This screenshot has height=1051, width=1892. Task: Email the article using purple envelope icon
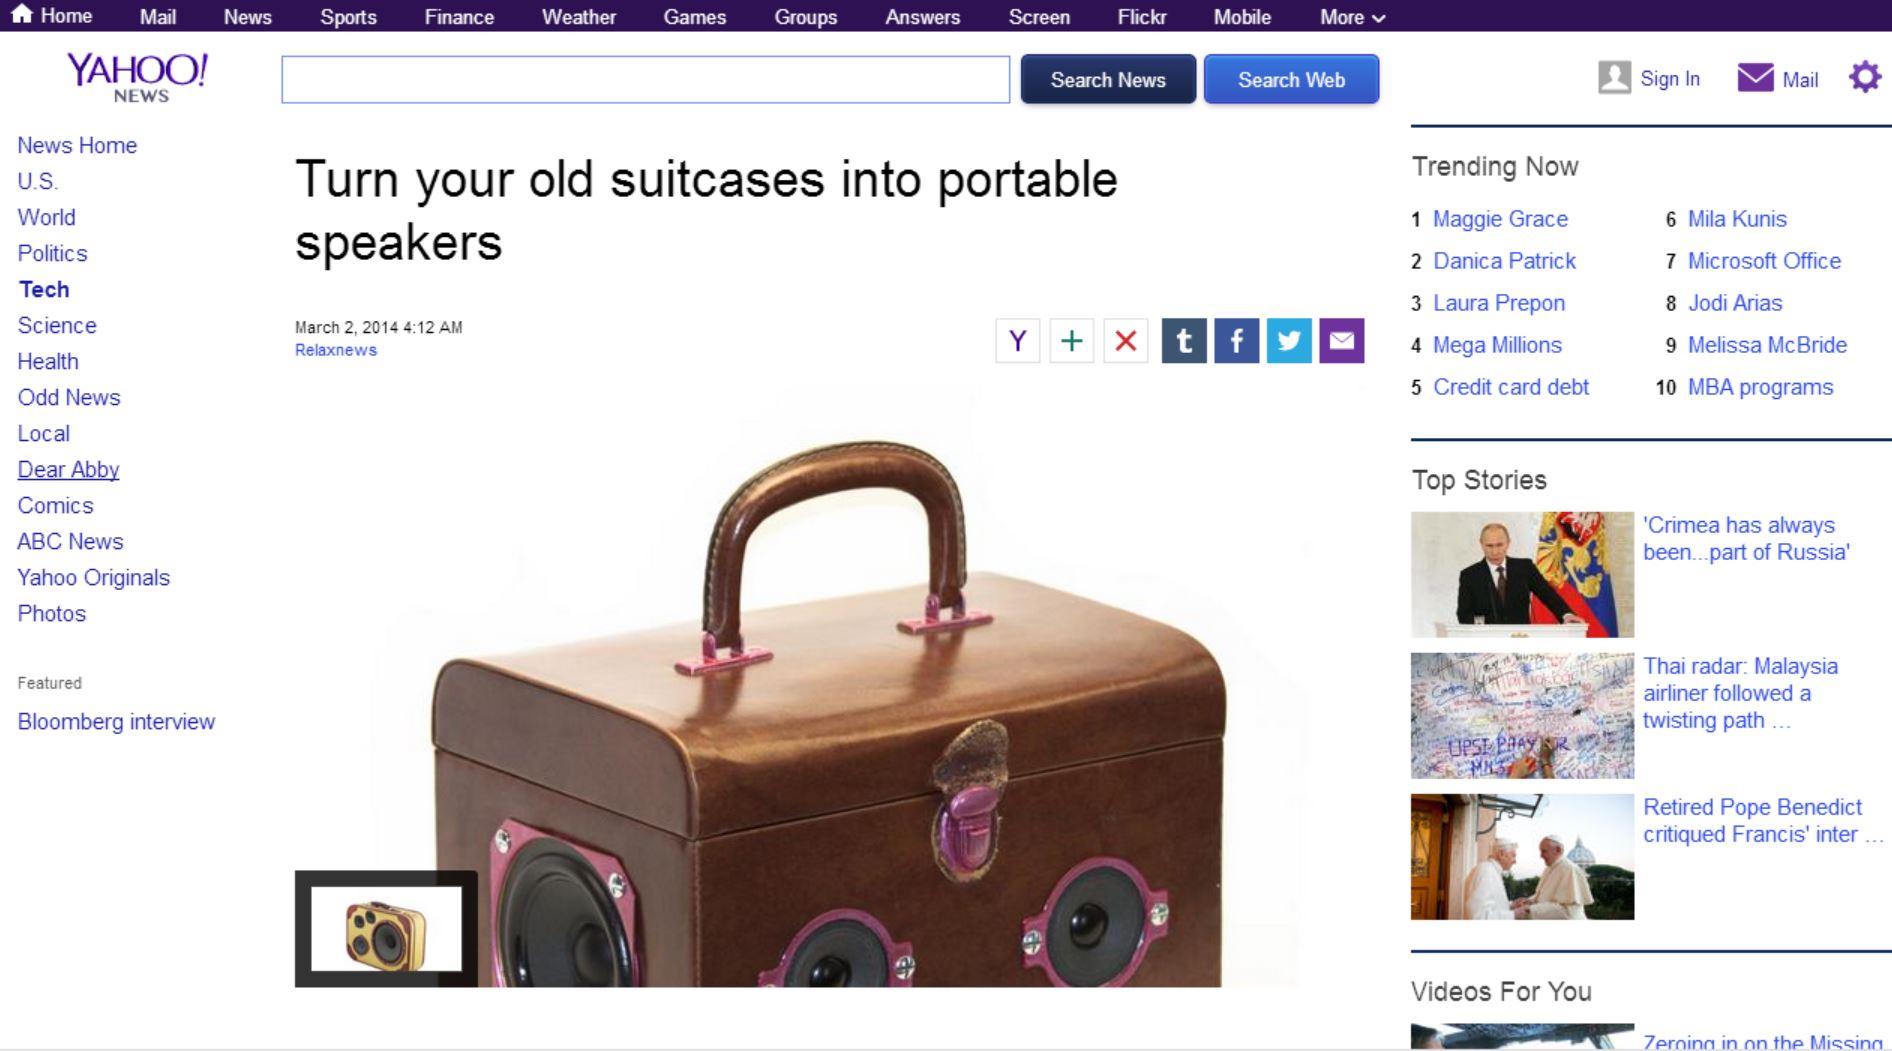tap(1342, 341)
